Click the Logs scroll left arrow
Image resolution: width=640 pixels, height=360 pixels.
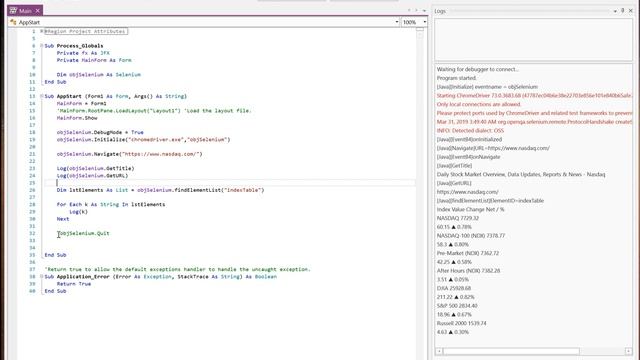[x=439, y=351]
